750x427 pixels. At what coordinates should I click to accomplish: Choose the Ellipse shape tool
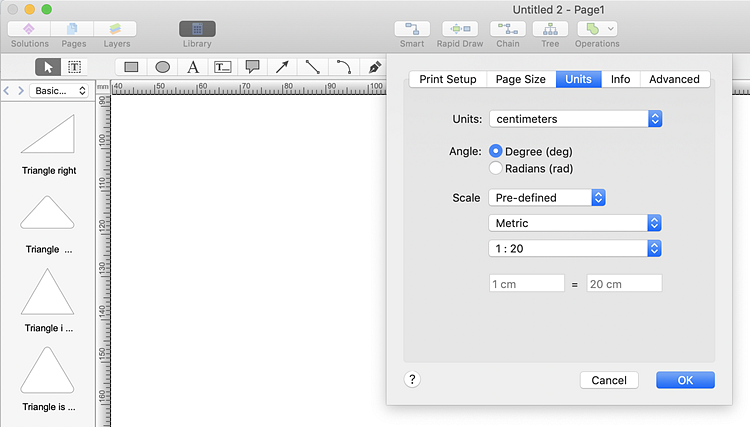click(162, 67)
